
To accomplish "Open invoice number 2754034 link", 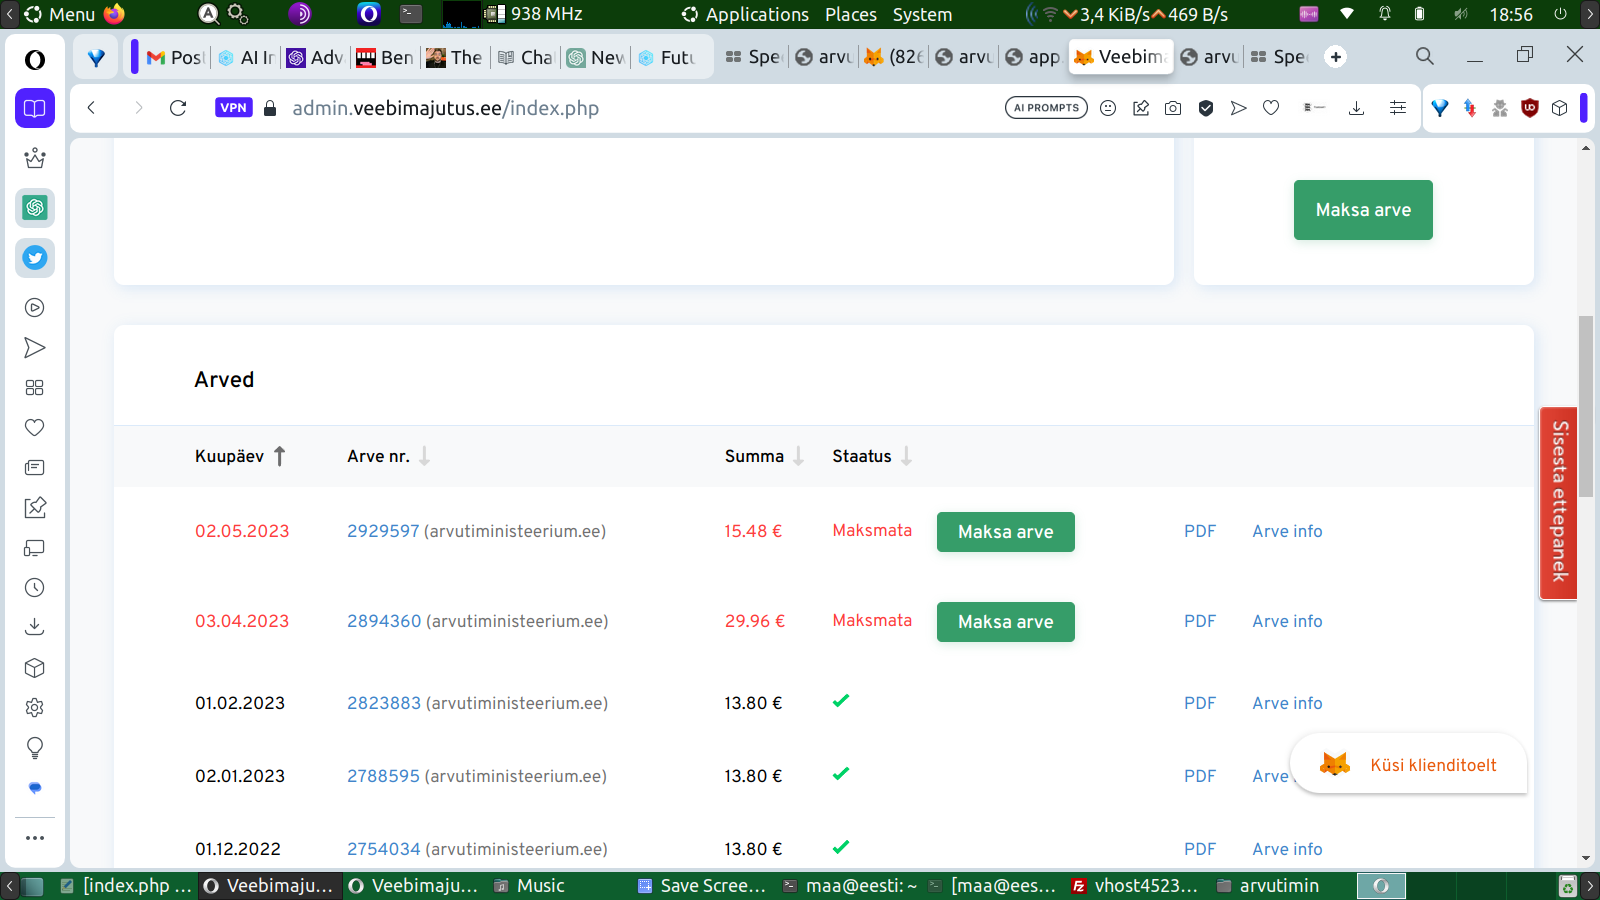I will point(384,849).
